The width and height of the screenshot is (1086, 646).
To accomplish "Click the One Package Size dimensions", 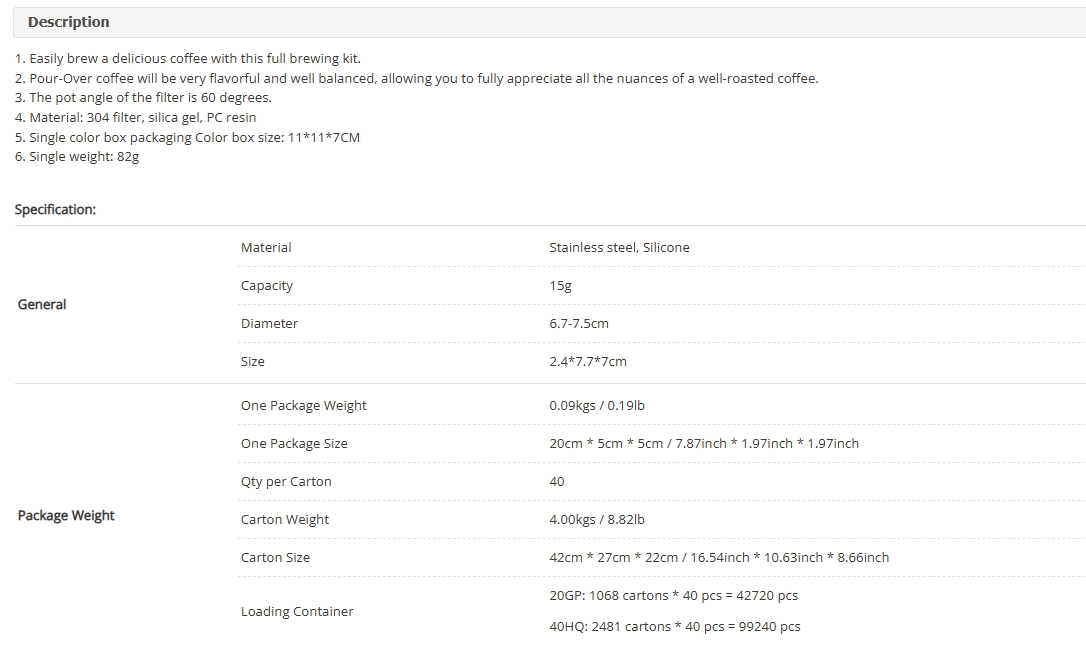I will tap(704, 444).
